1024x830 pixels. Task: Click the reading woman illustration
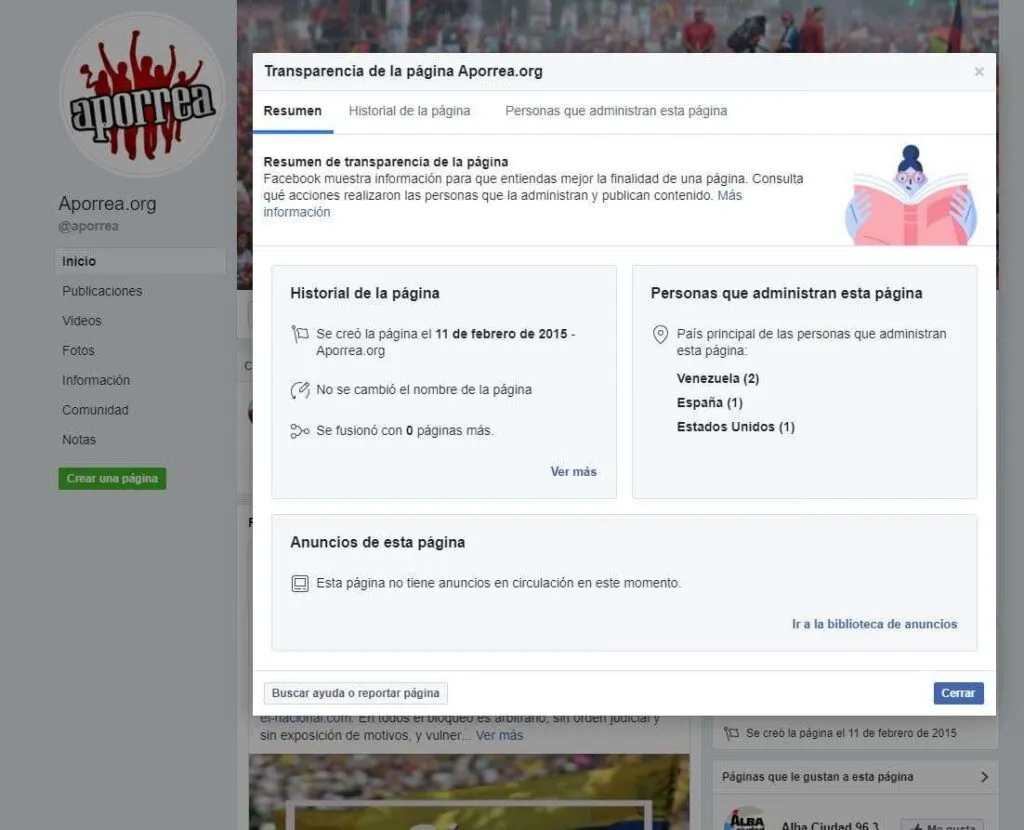910,195
